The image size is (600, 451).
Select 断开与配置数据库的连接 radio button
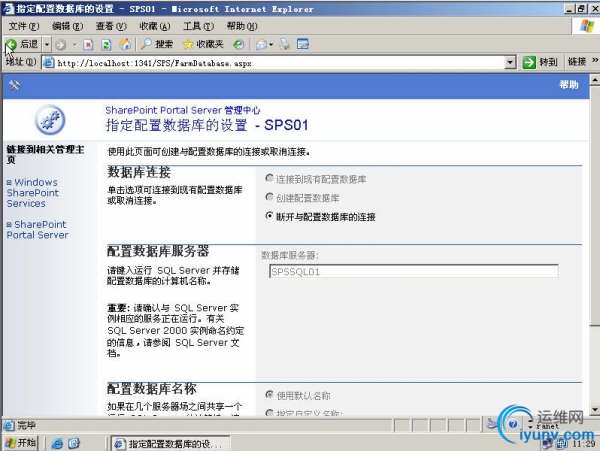(x=269, y=216)
